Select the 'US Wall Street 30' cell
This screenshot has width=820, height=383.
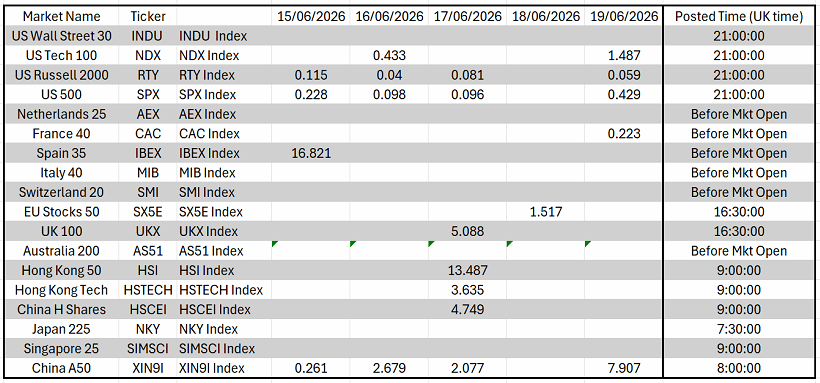click(61, 36)
